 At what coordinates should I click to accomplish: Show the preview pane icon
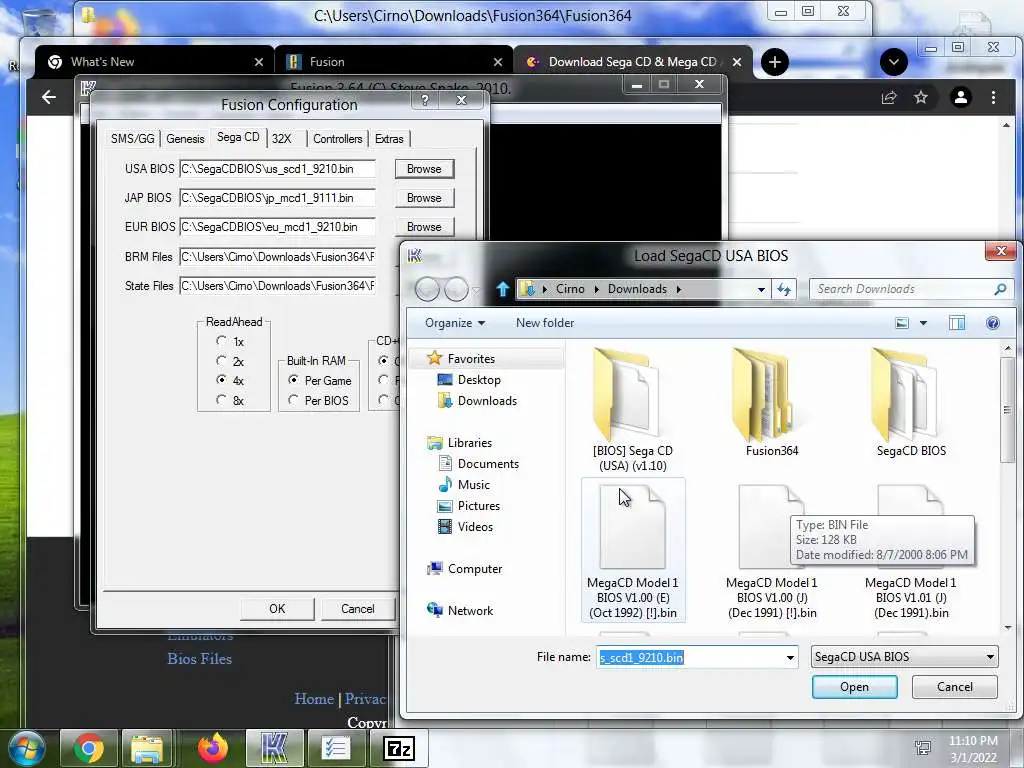(957, 323)
